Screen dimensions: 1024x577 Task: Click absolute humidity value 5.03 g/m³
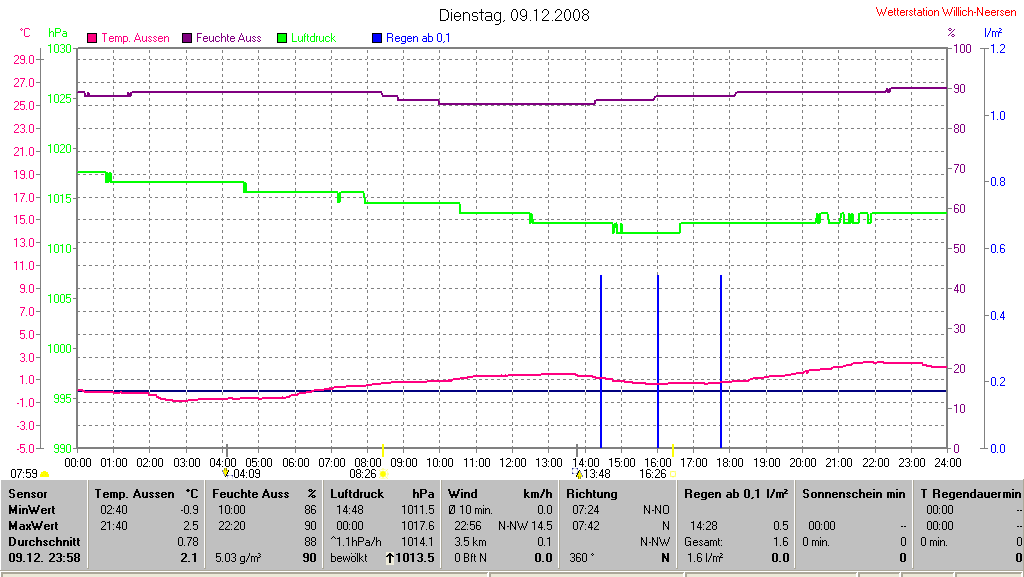238,558
